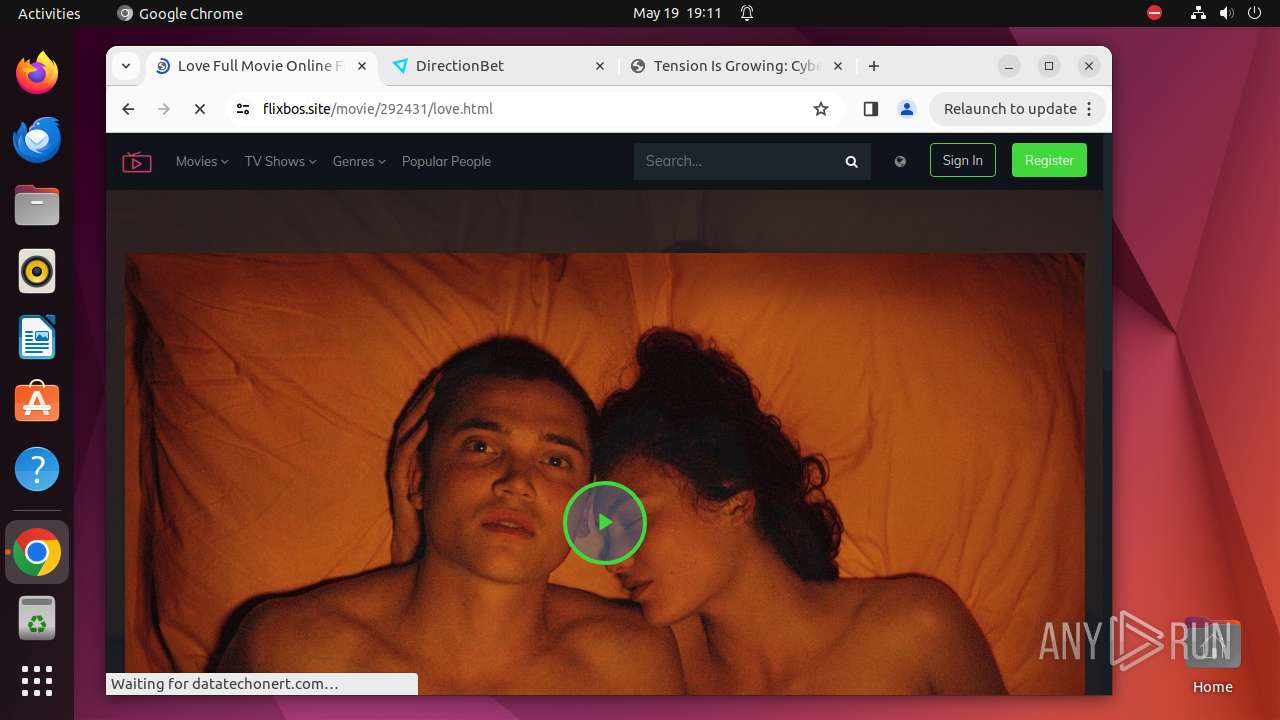Viewport: 1280px width, 720px height.
Task: Open the Activities overview
Action: [x=49, y=13]
